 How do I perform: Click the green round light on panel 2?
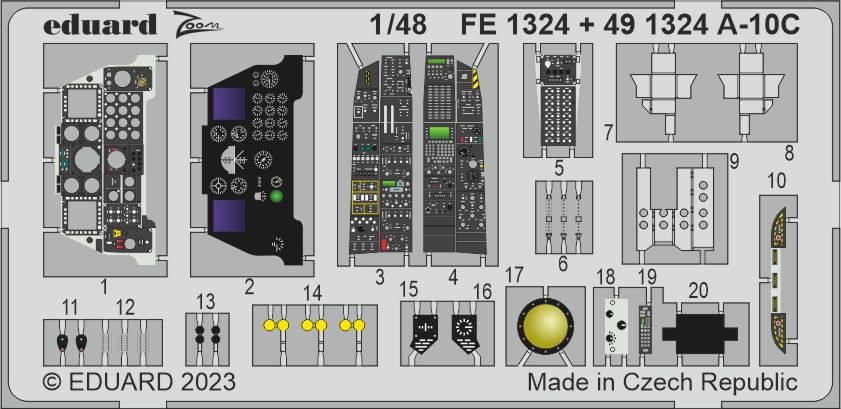coord(275,196)
